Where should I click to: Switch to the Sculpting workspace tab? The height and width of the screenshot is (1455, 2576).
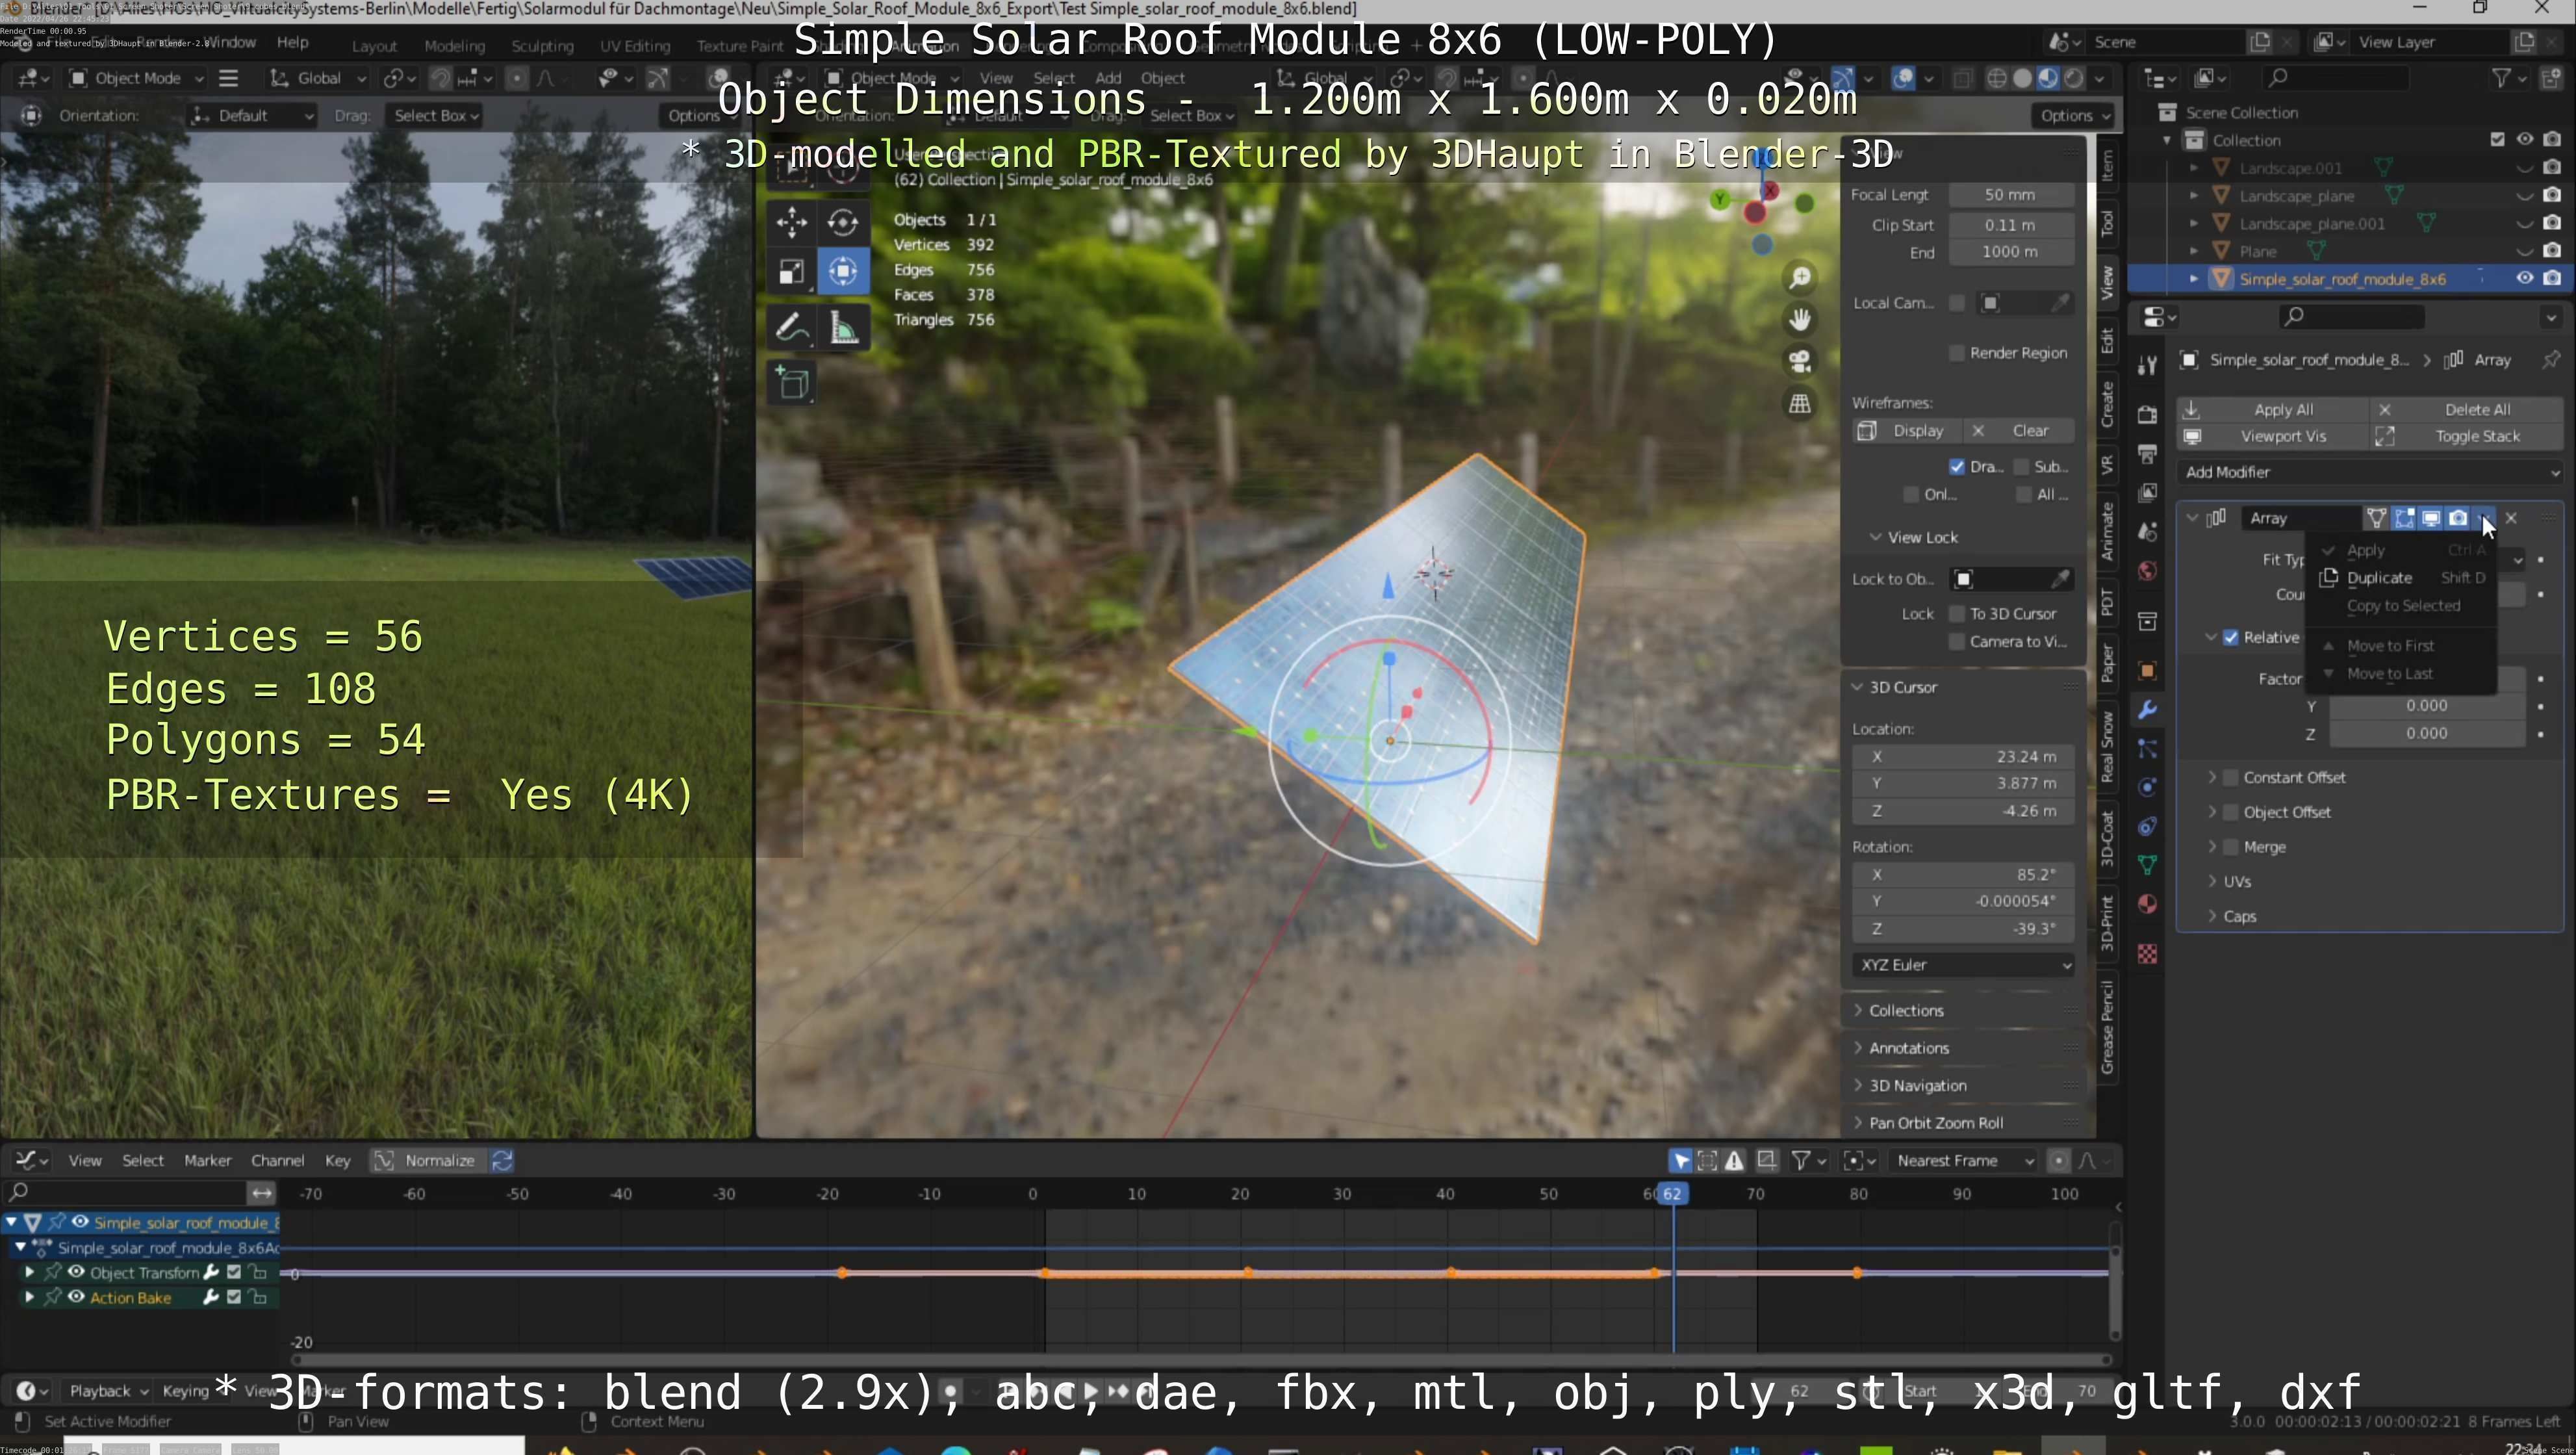pos(542,46)
